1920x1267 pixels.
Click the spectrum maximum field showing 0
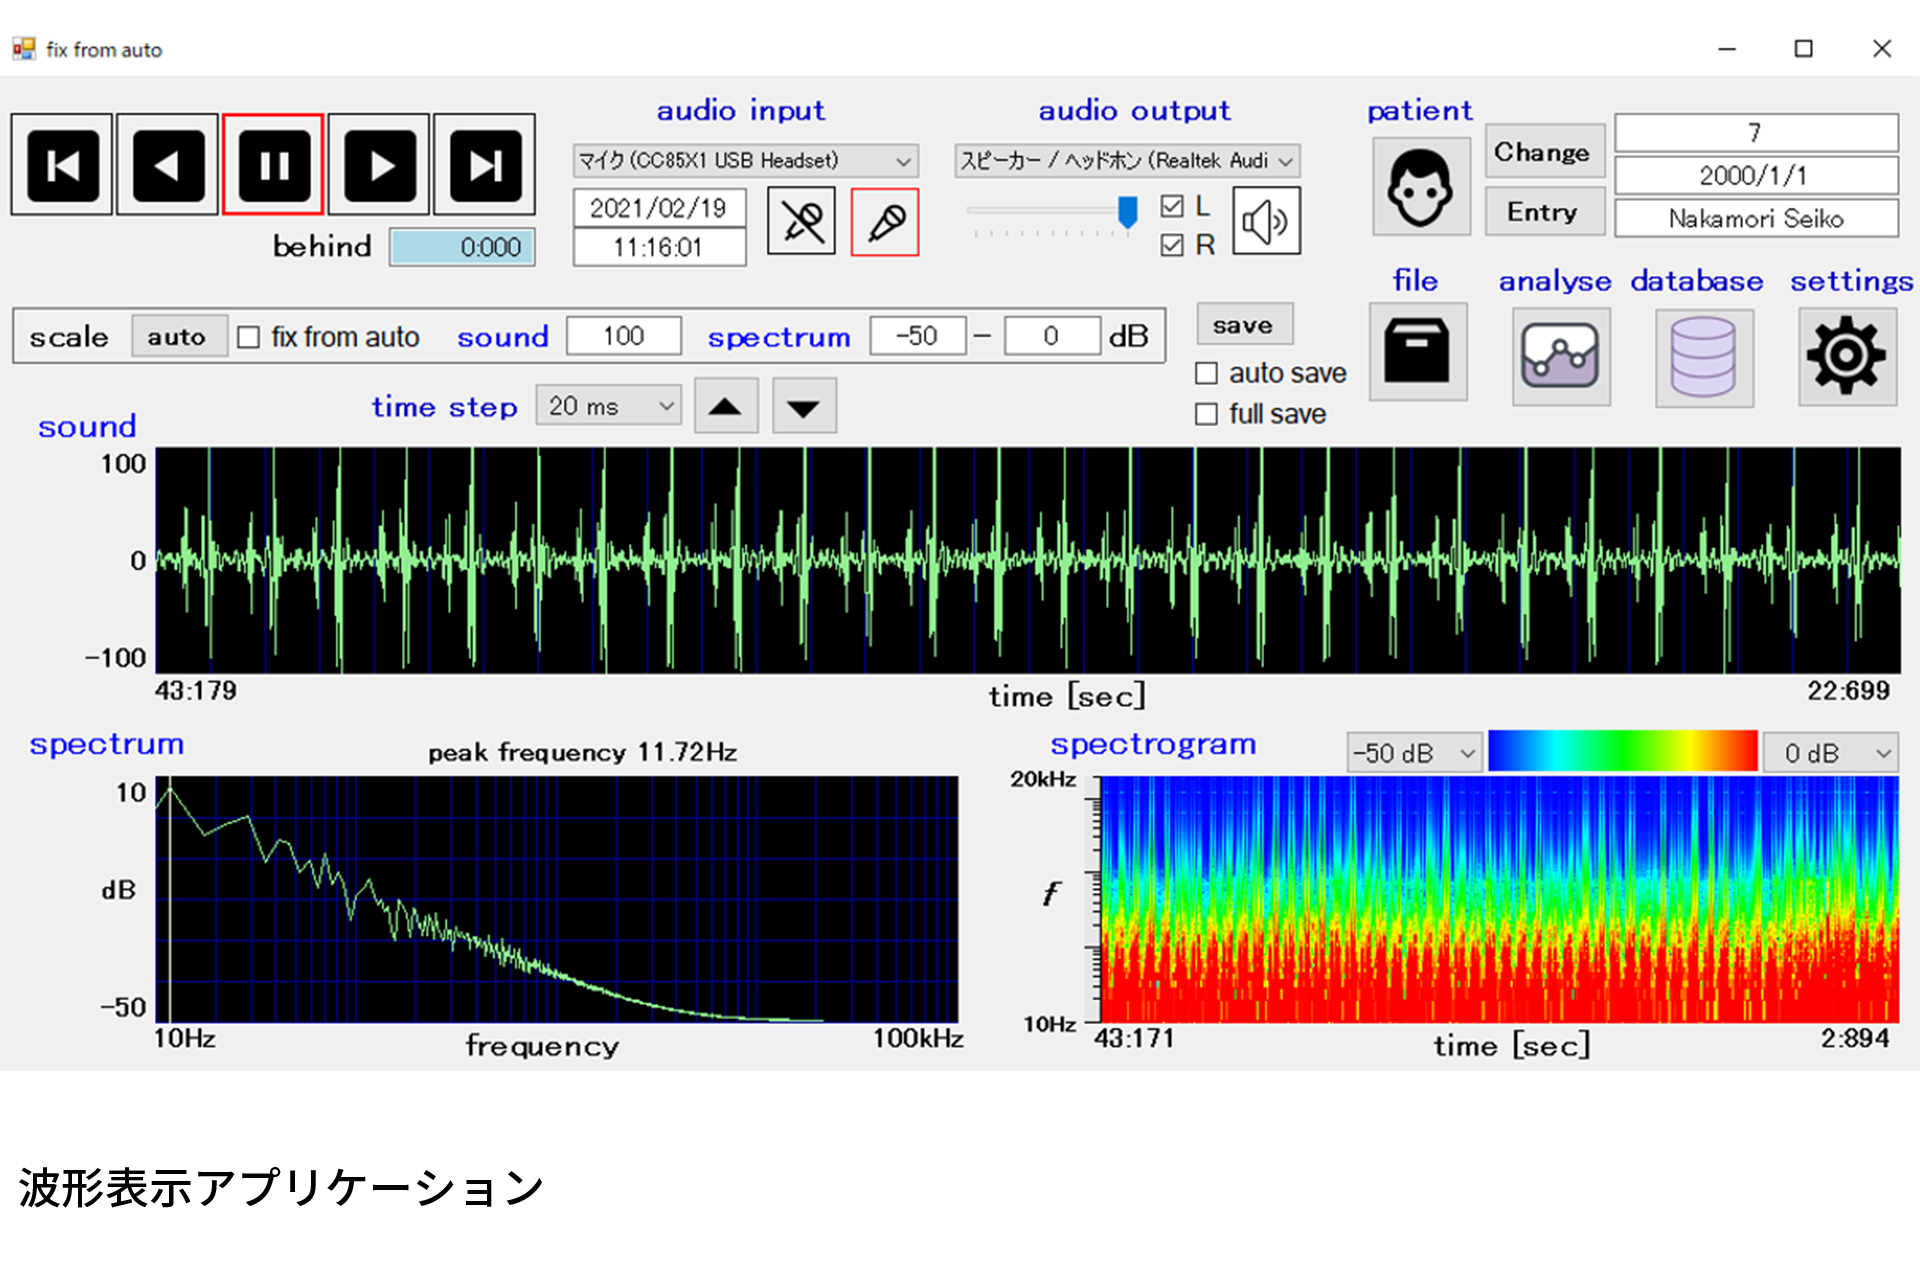point(1051,336)
